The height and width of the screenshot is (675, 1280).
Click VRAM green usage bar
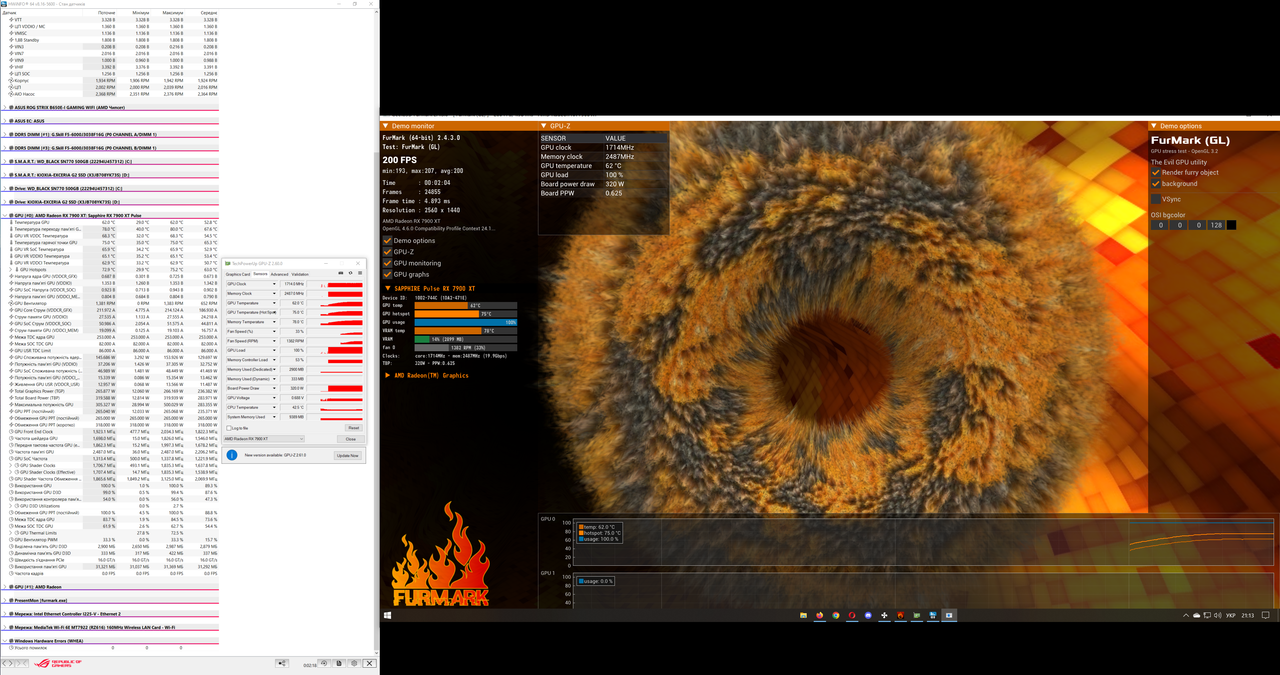point(422,339)
